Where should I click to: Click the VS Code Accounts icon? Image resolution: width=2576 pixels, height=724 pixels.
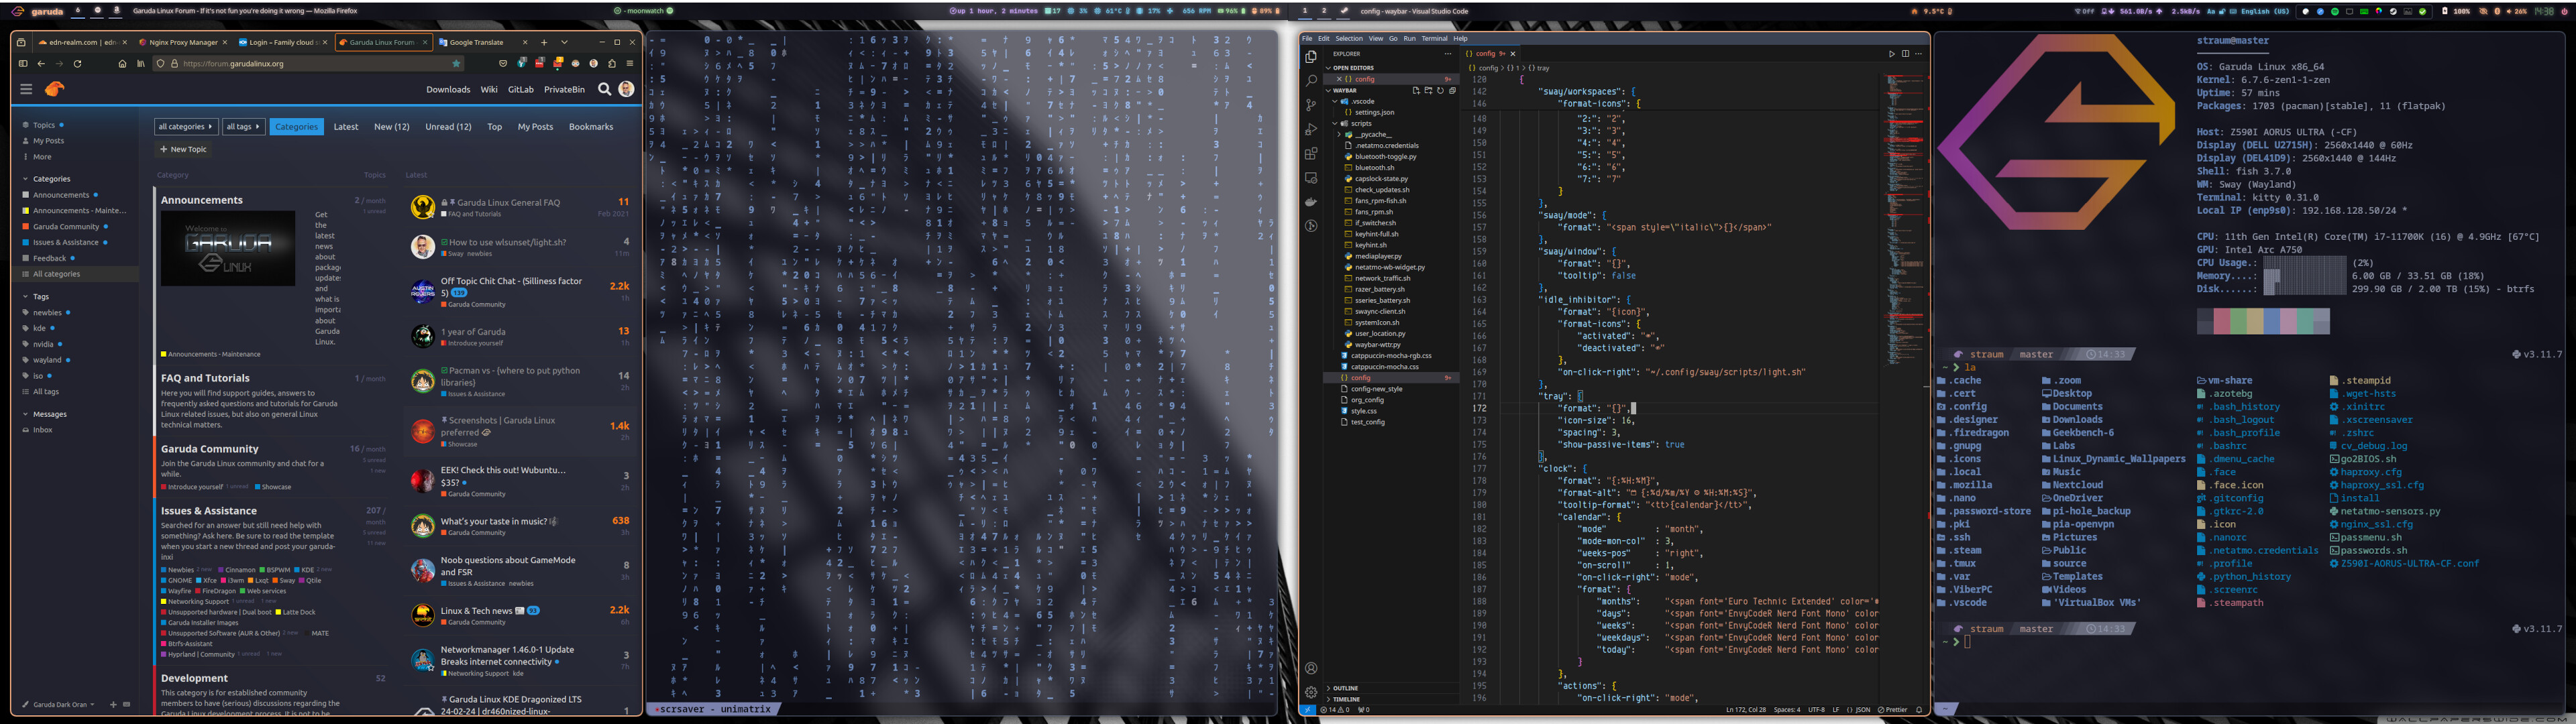pos(1311,668)
